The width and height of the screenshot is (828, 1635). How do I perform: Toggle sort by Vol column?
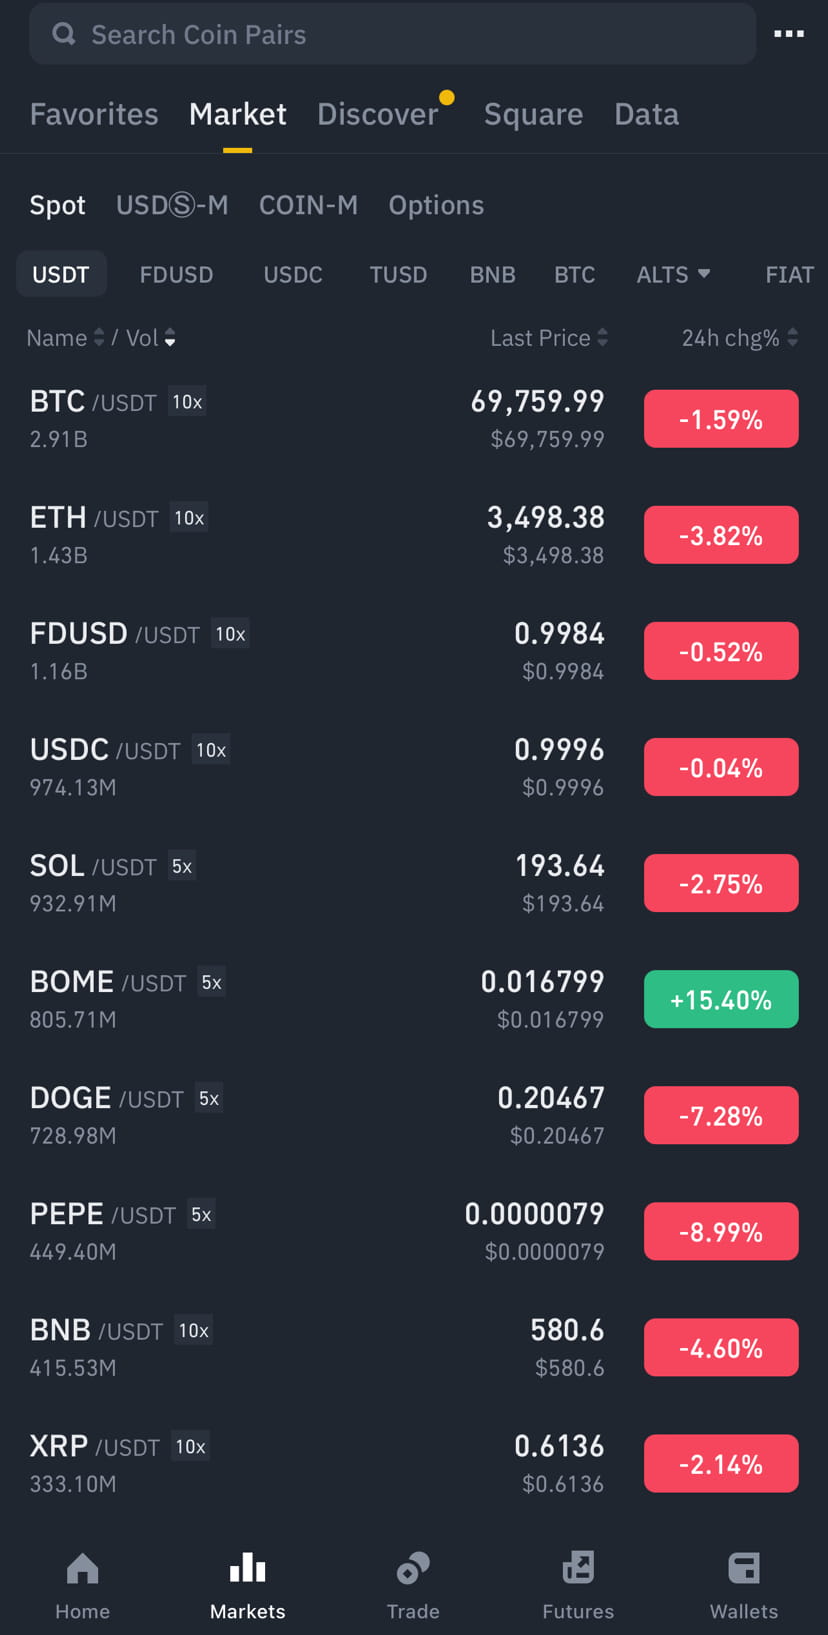pos(151,338)
